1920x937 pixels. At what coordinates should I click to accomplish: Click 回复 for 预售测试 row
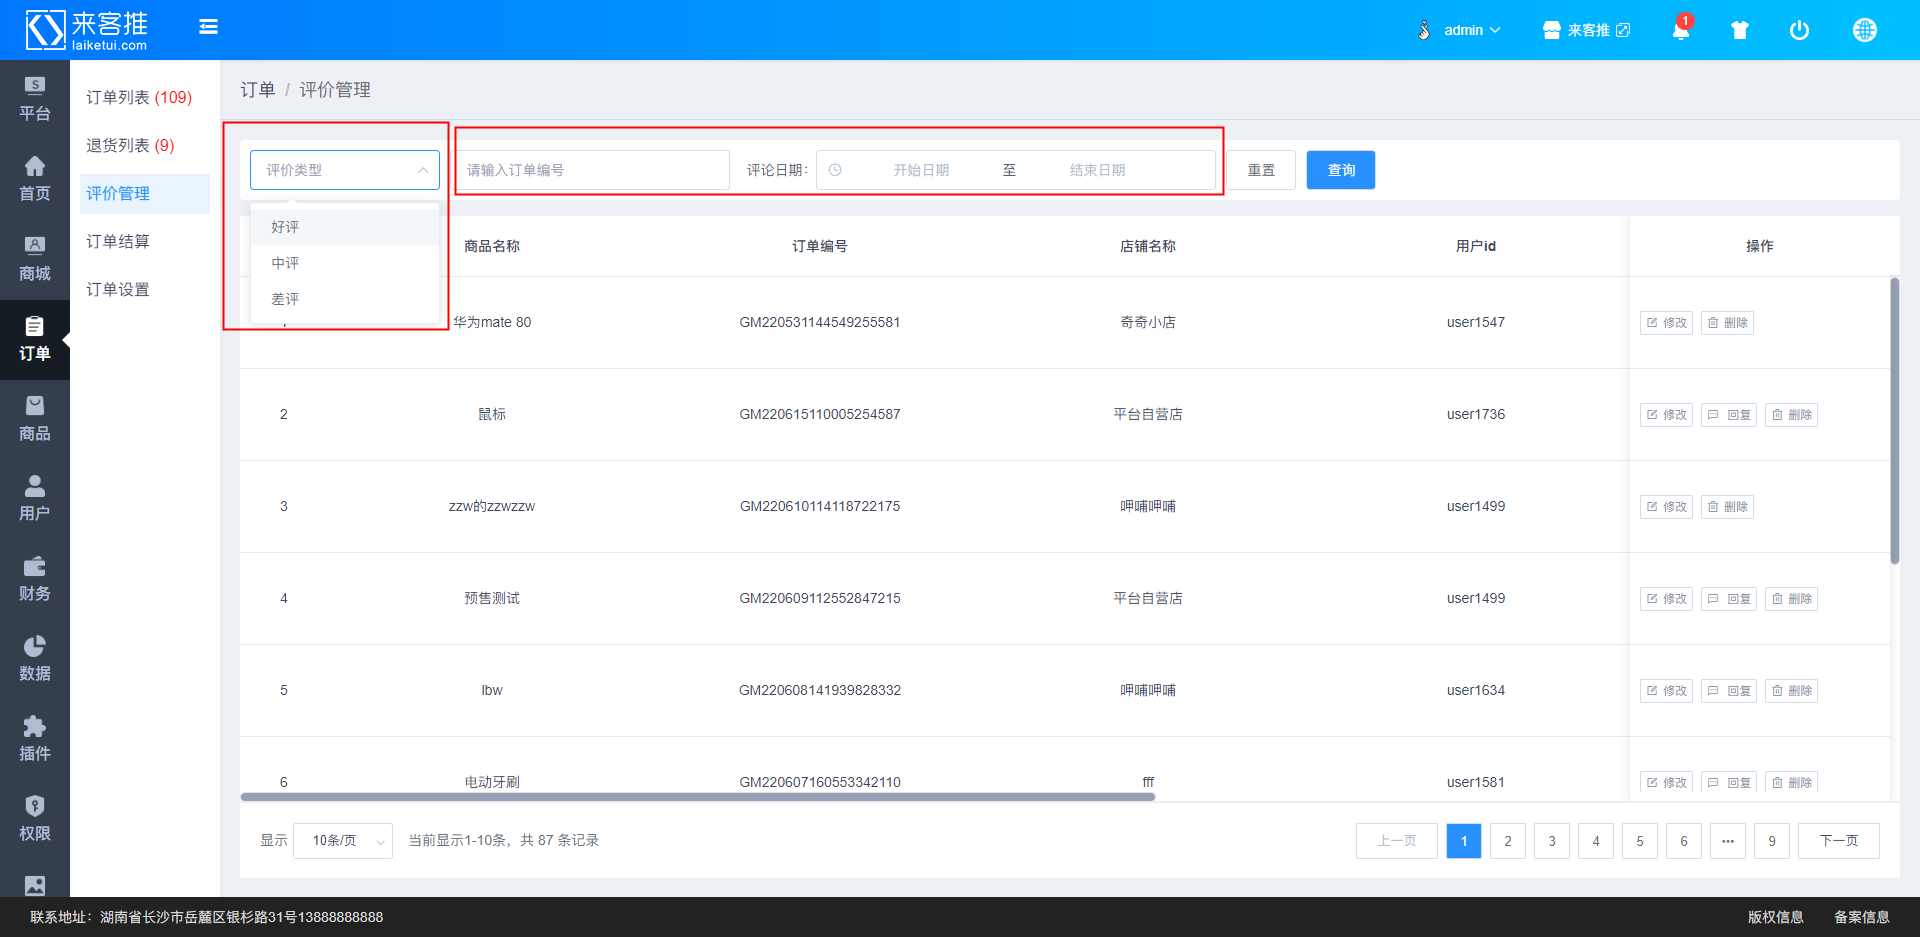tap(1729, 599)
